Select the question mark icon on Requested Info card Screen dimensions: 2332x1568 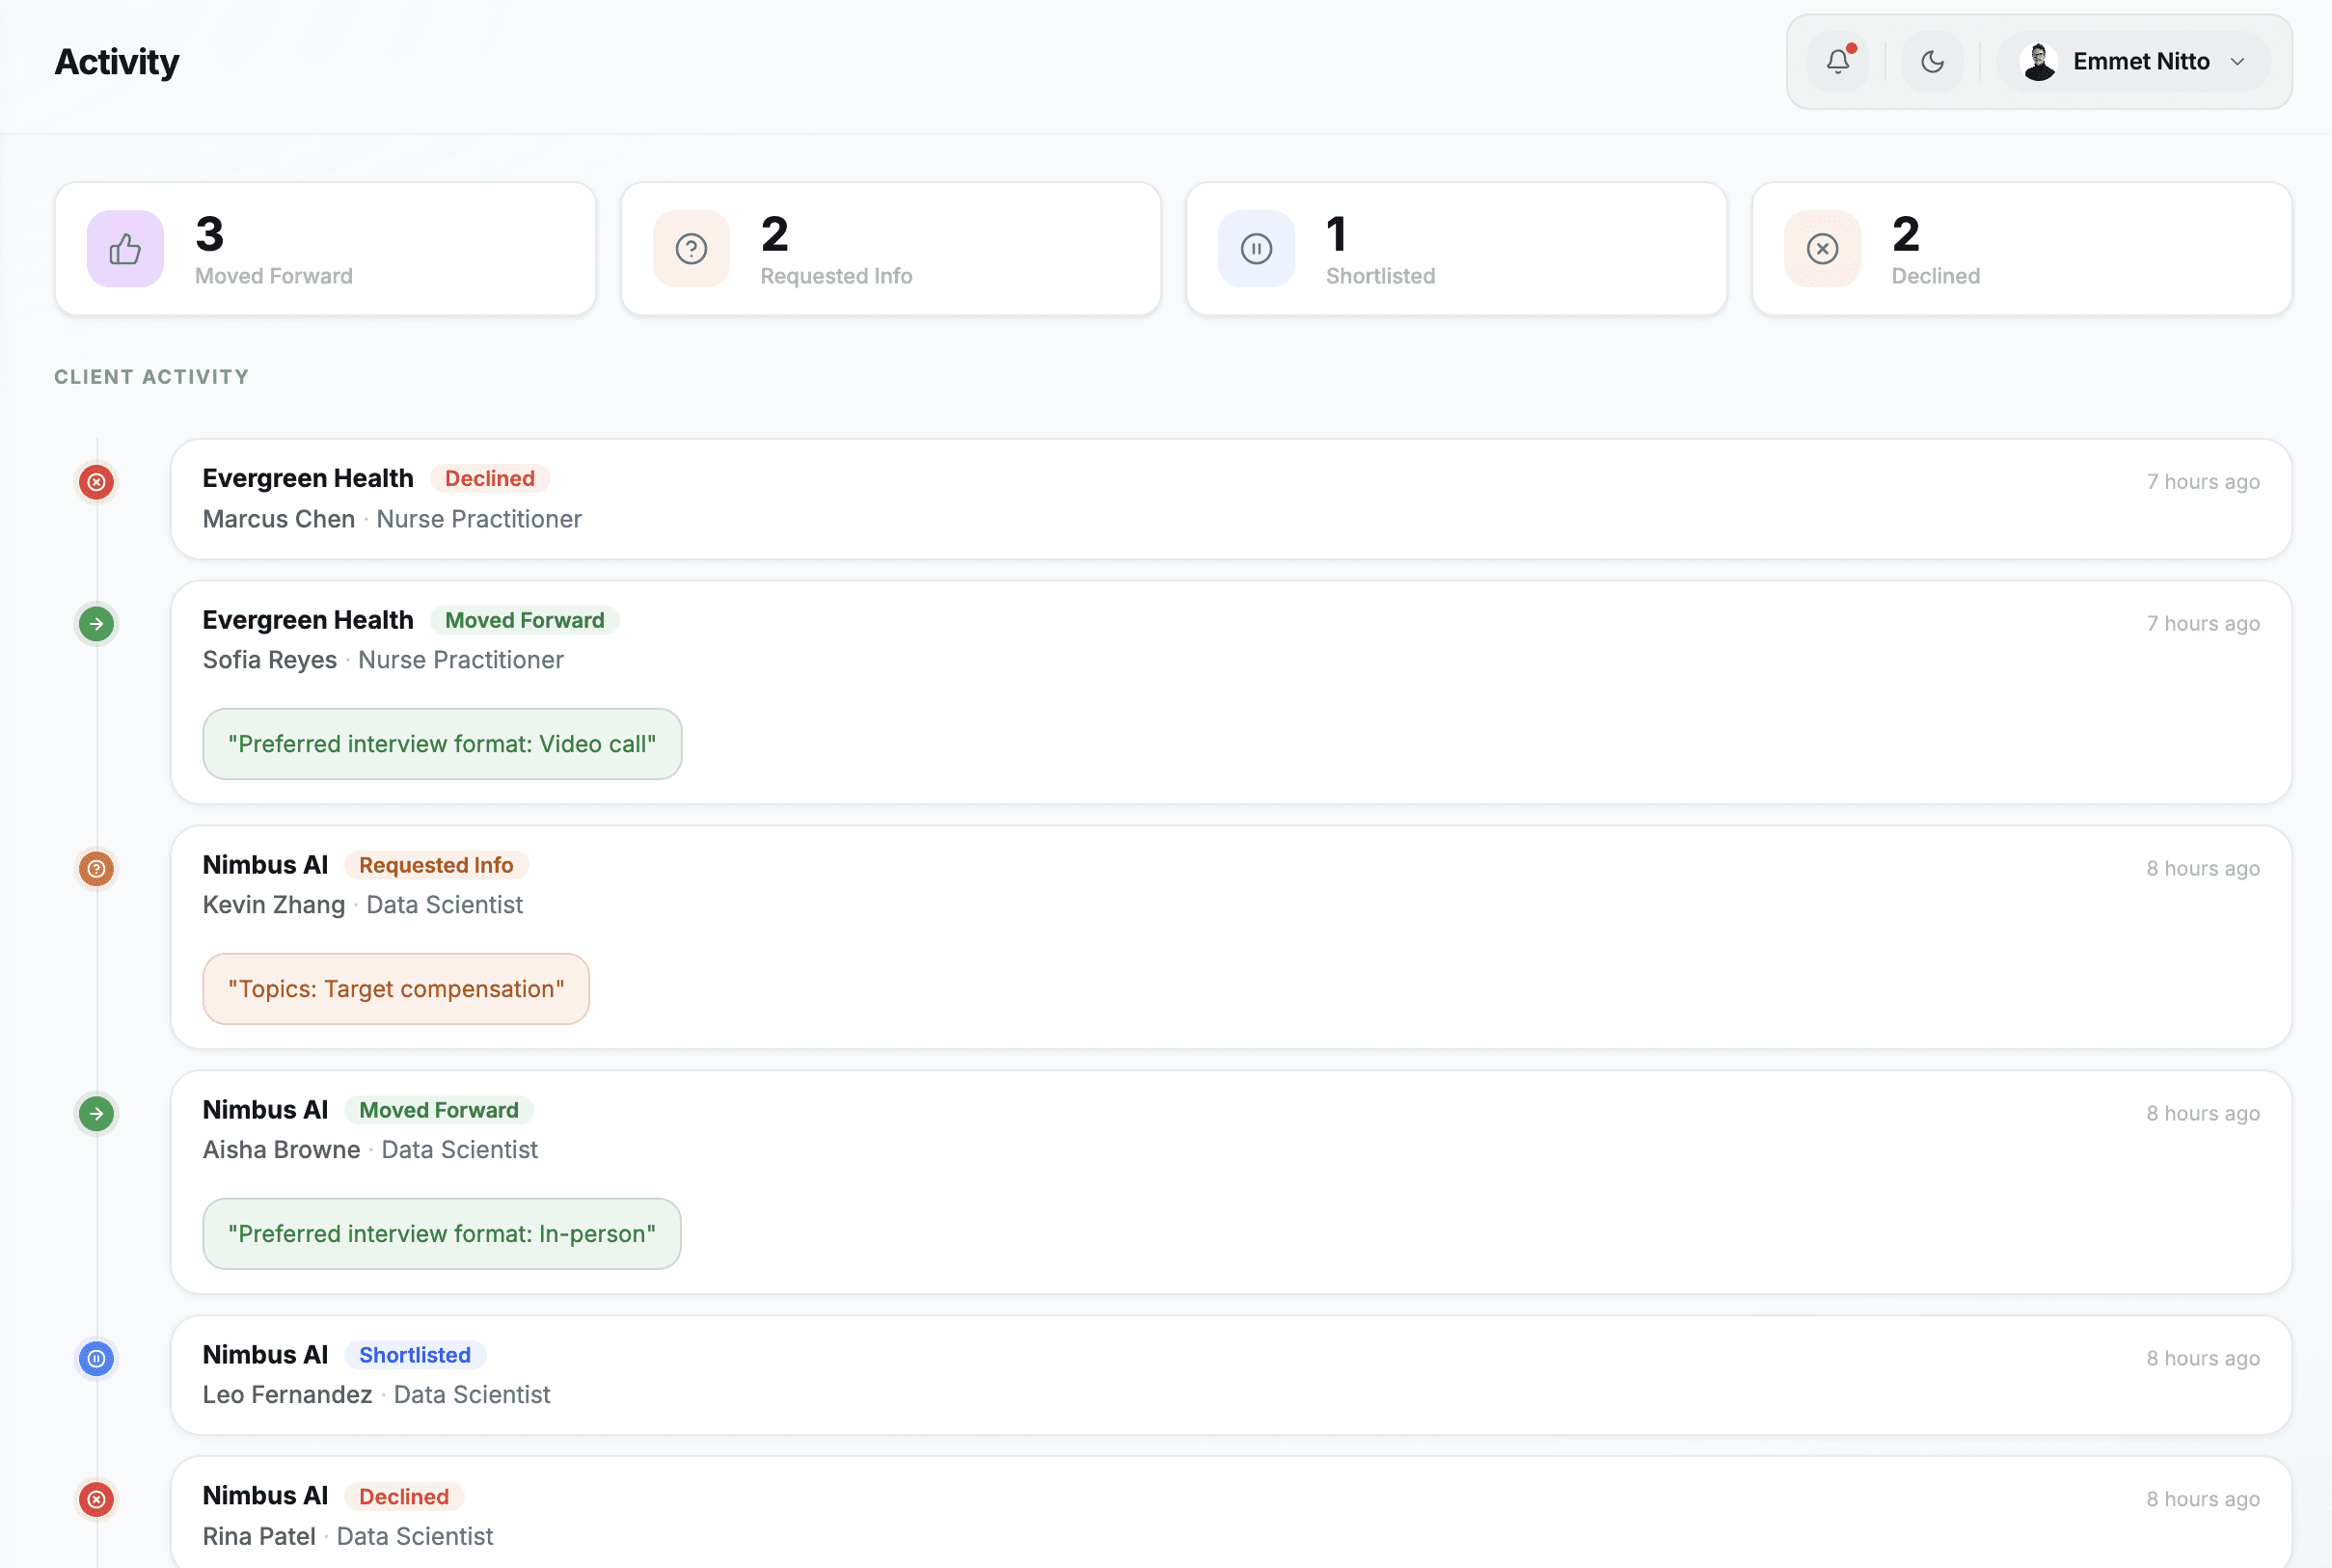(690, 248)
